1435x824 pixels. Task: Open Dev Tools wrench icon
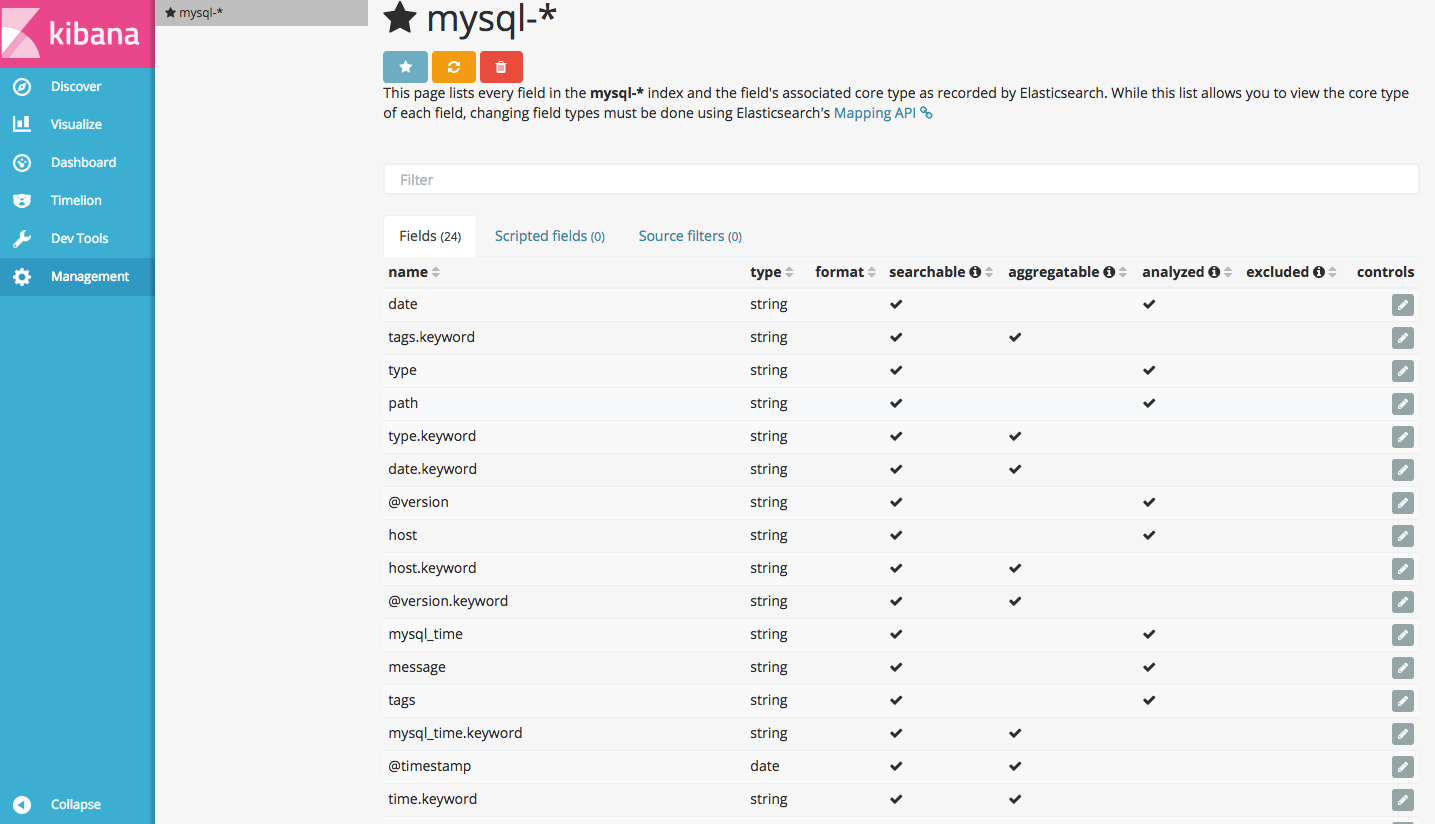tap(22, 238)
